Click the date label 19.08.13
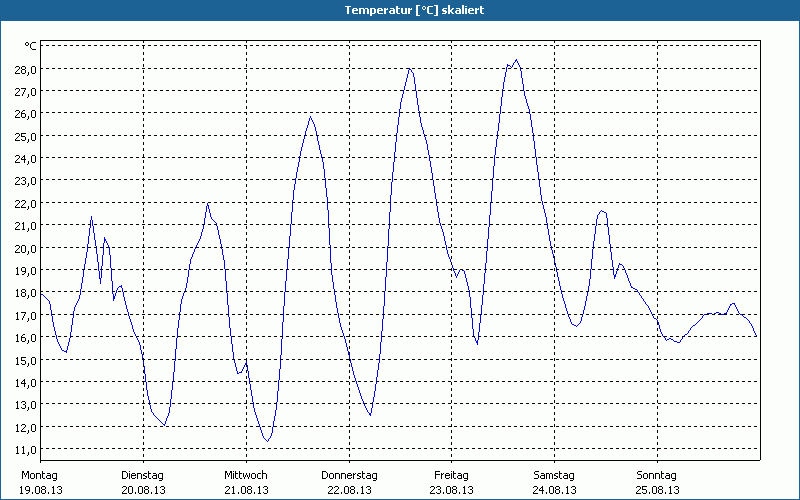This screenshot has width=800, height=500. point(41,490)
